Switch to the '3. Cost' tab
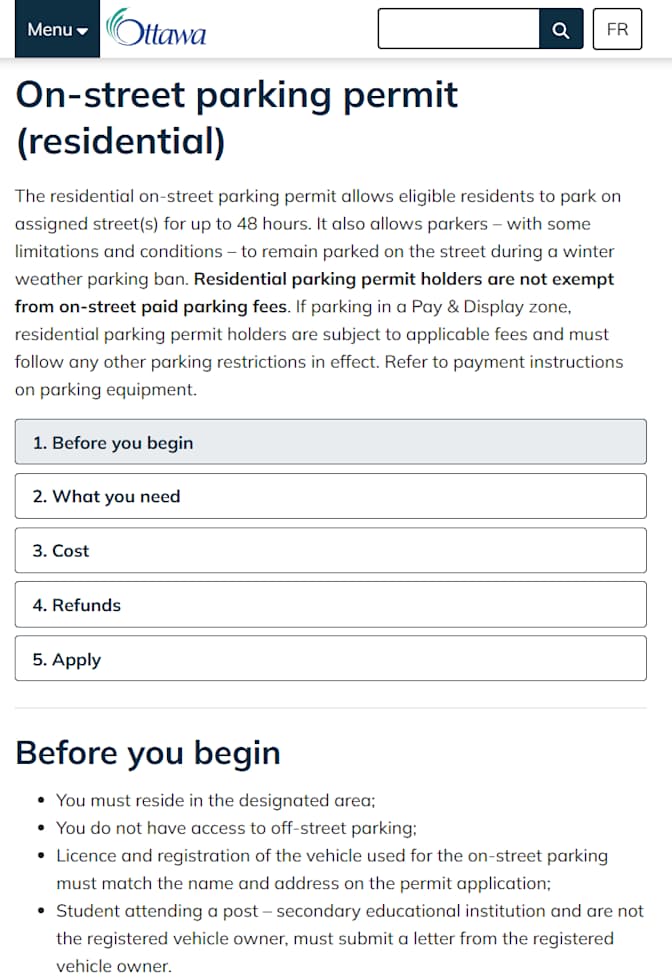 pyautogui.click(x=330, y=550)
